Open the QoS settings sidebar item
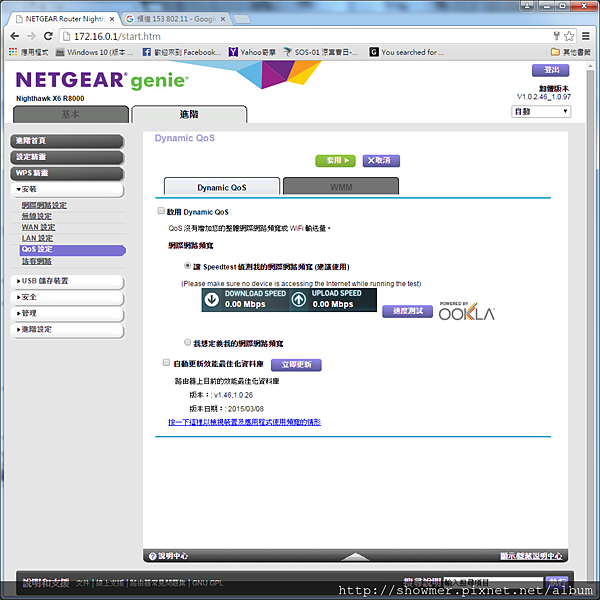Screen dimensions: 600x600 point(72,249)
